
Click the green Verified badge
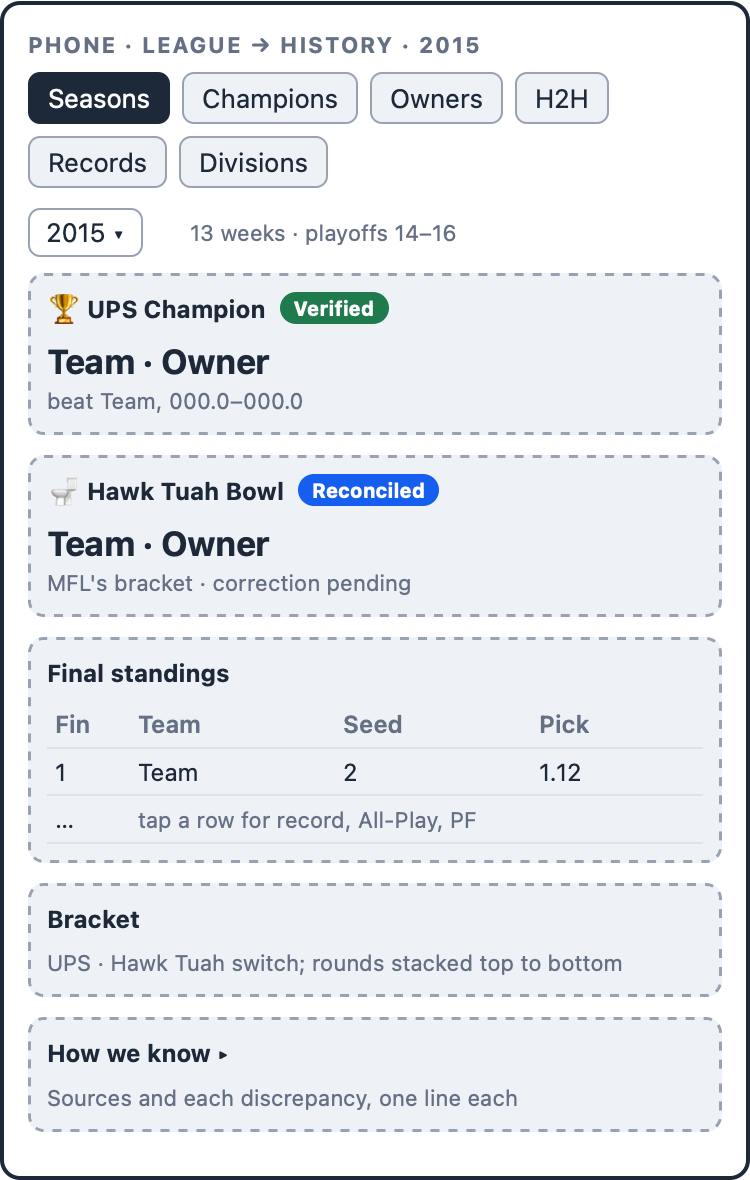point(334,308)
